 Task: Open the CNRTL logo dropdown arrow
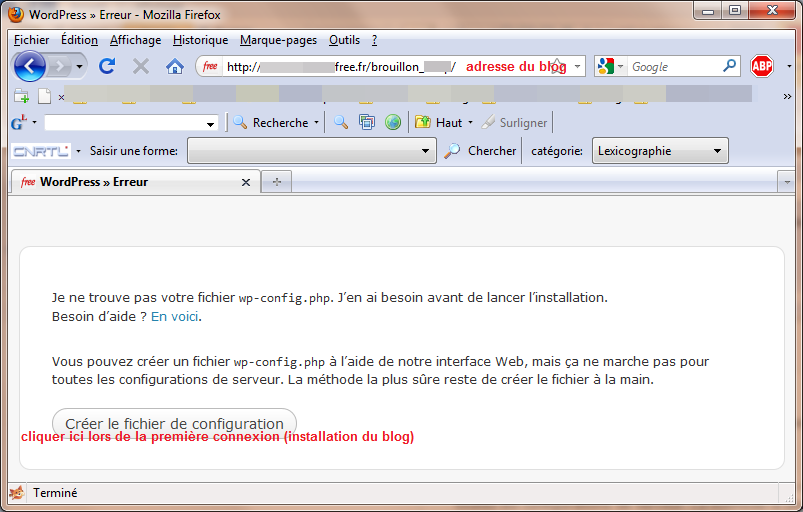(x=78, y=151)
